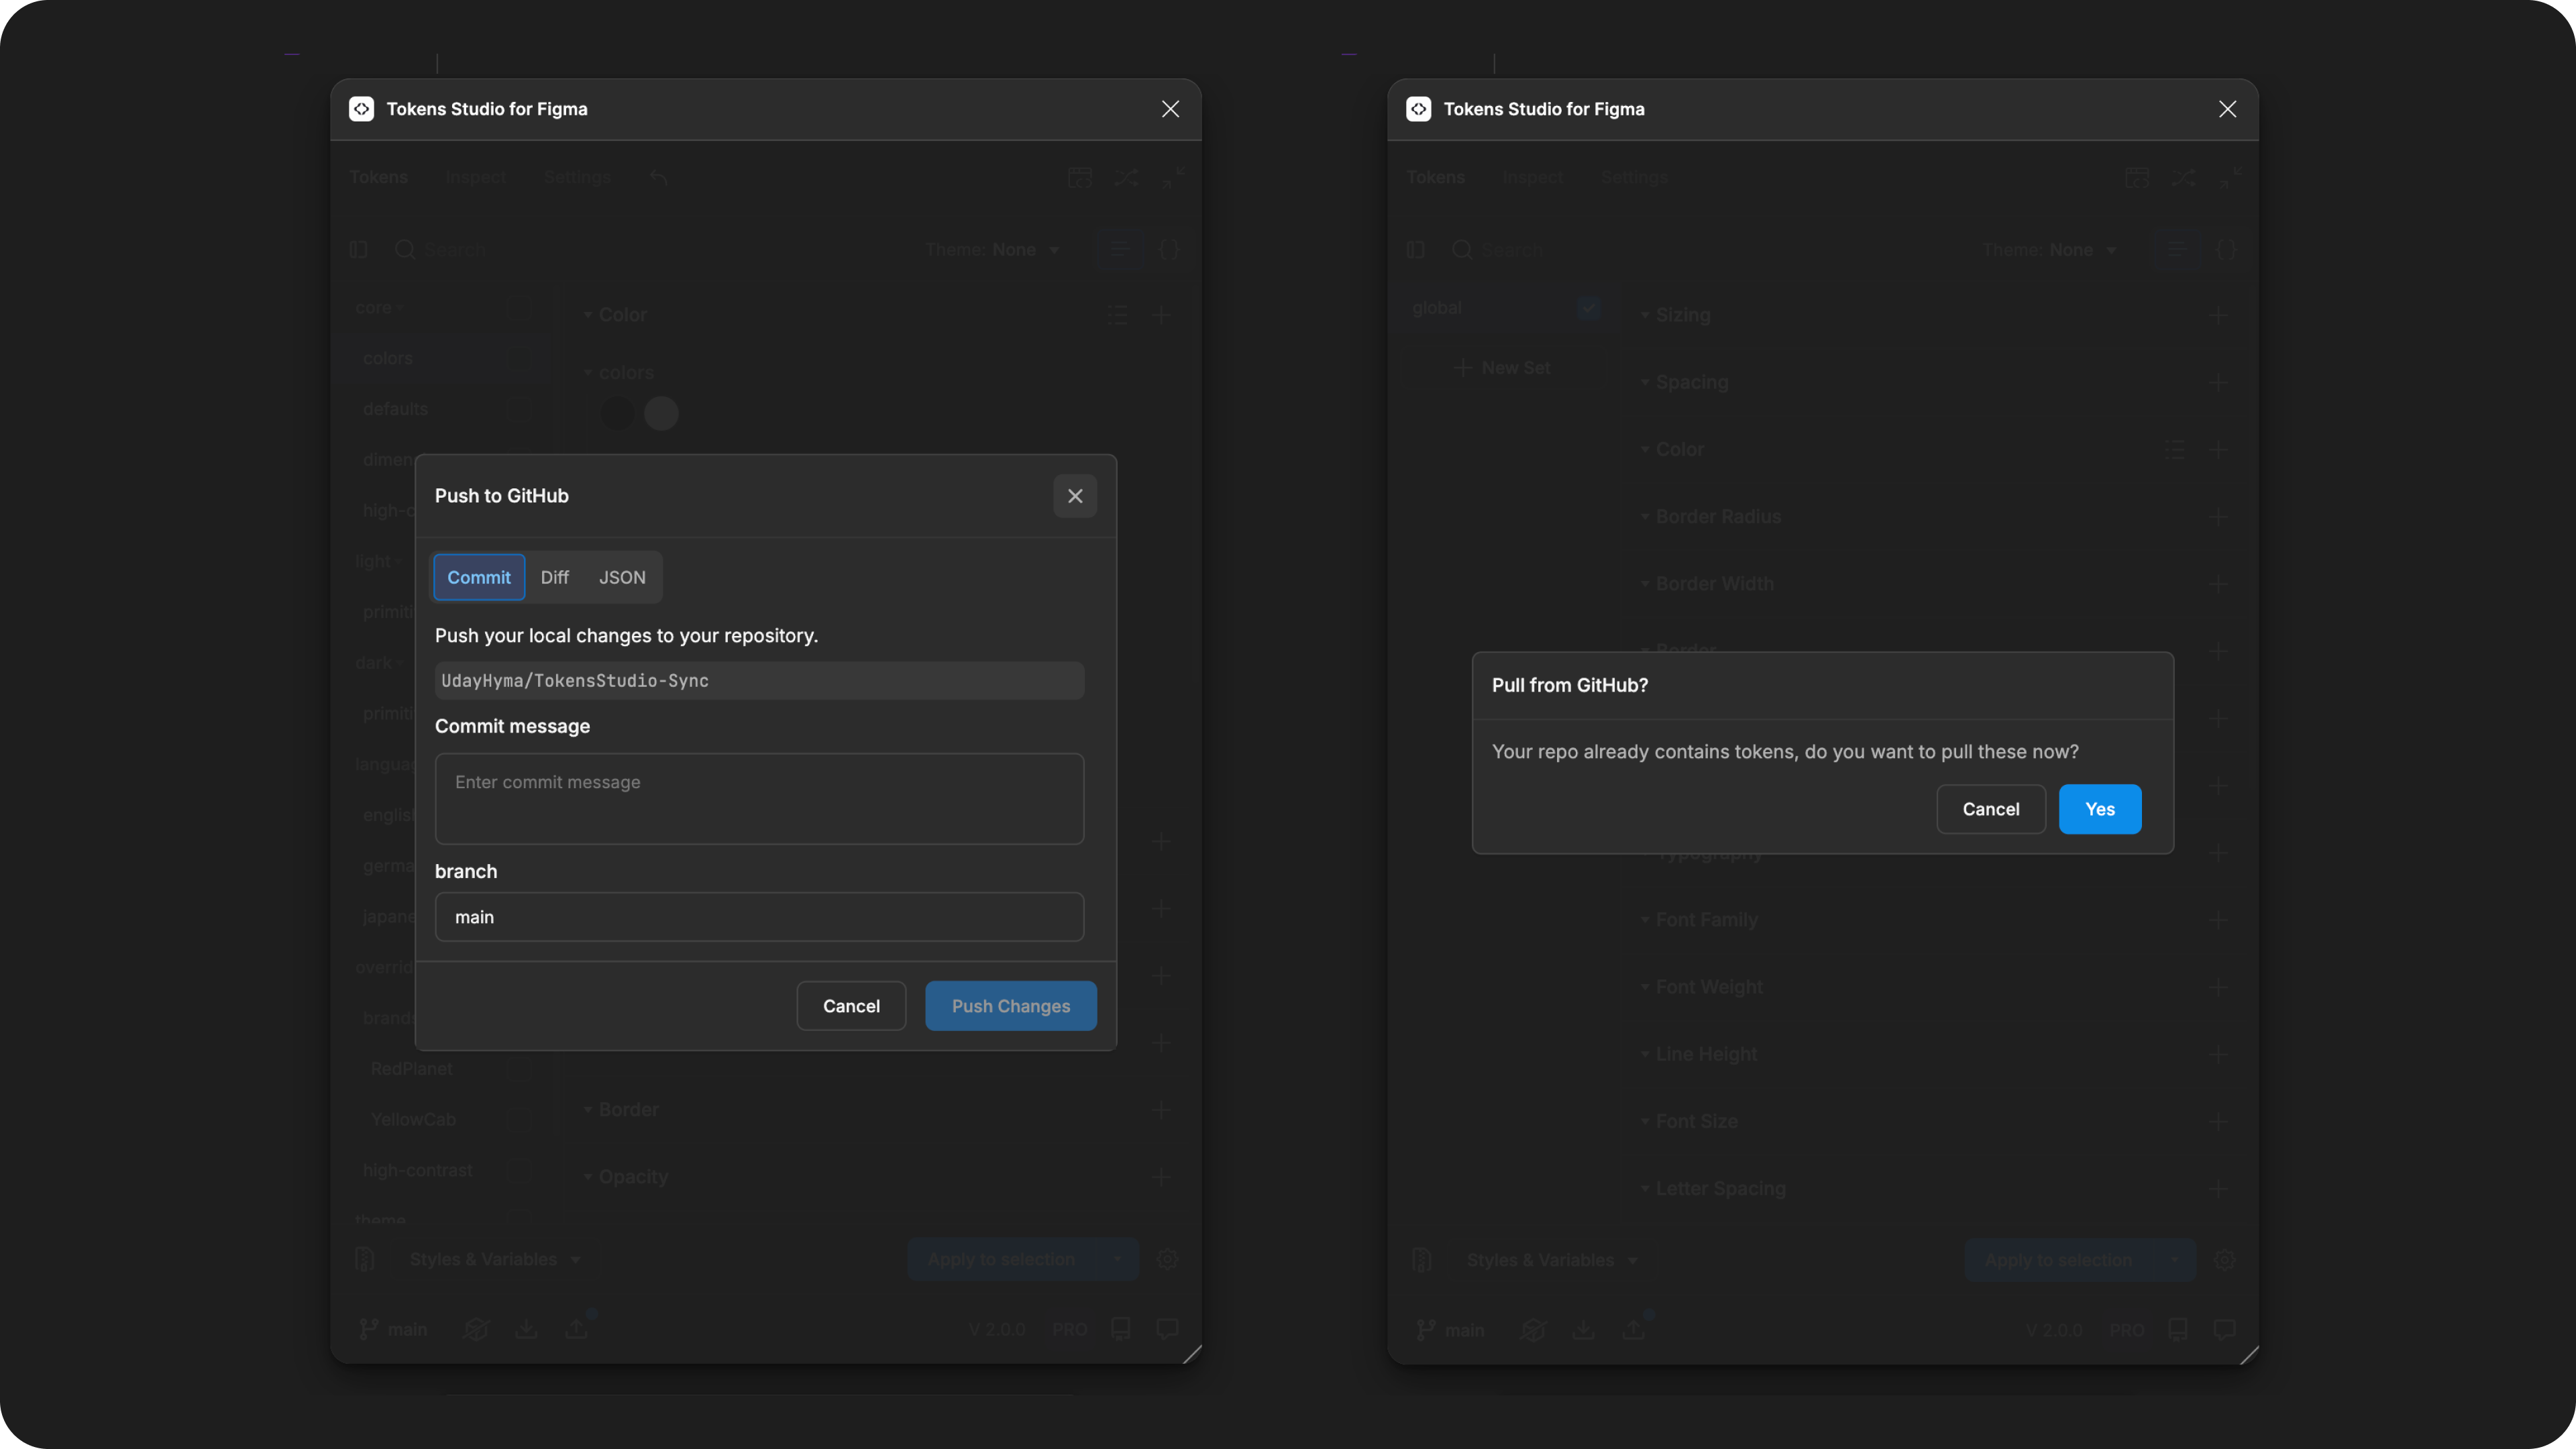Open the feedback chat icon, left window
This screenshot has width=2576, height=1449.
[1167, 1329]
